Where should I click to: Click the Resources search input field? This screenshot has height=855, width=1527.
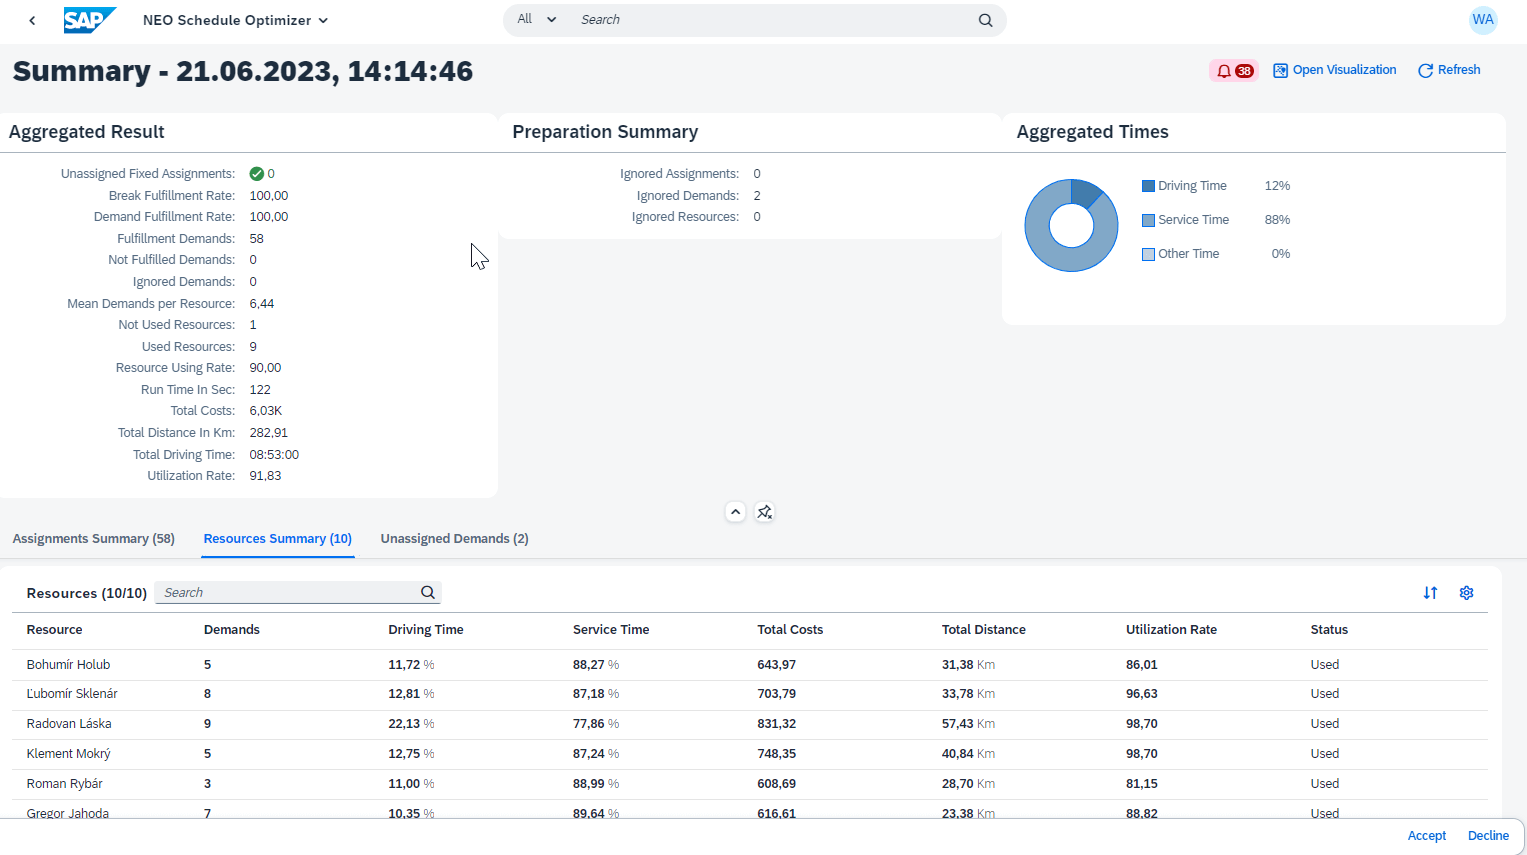point(287,593)
